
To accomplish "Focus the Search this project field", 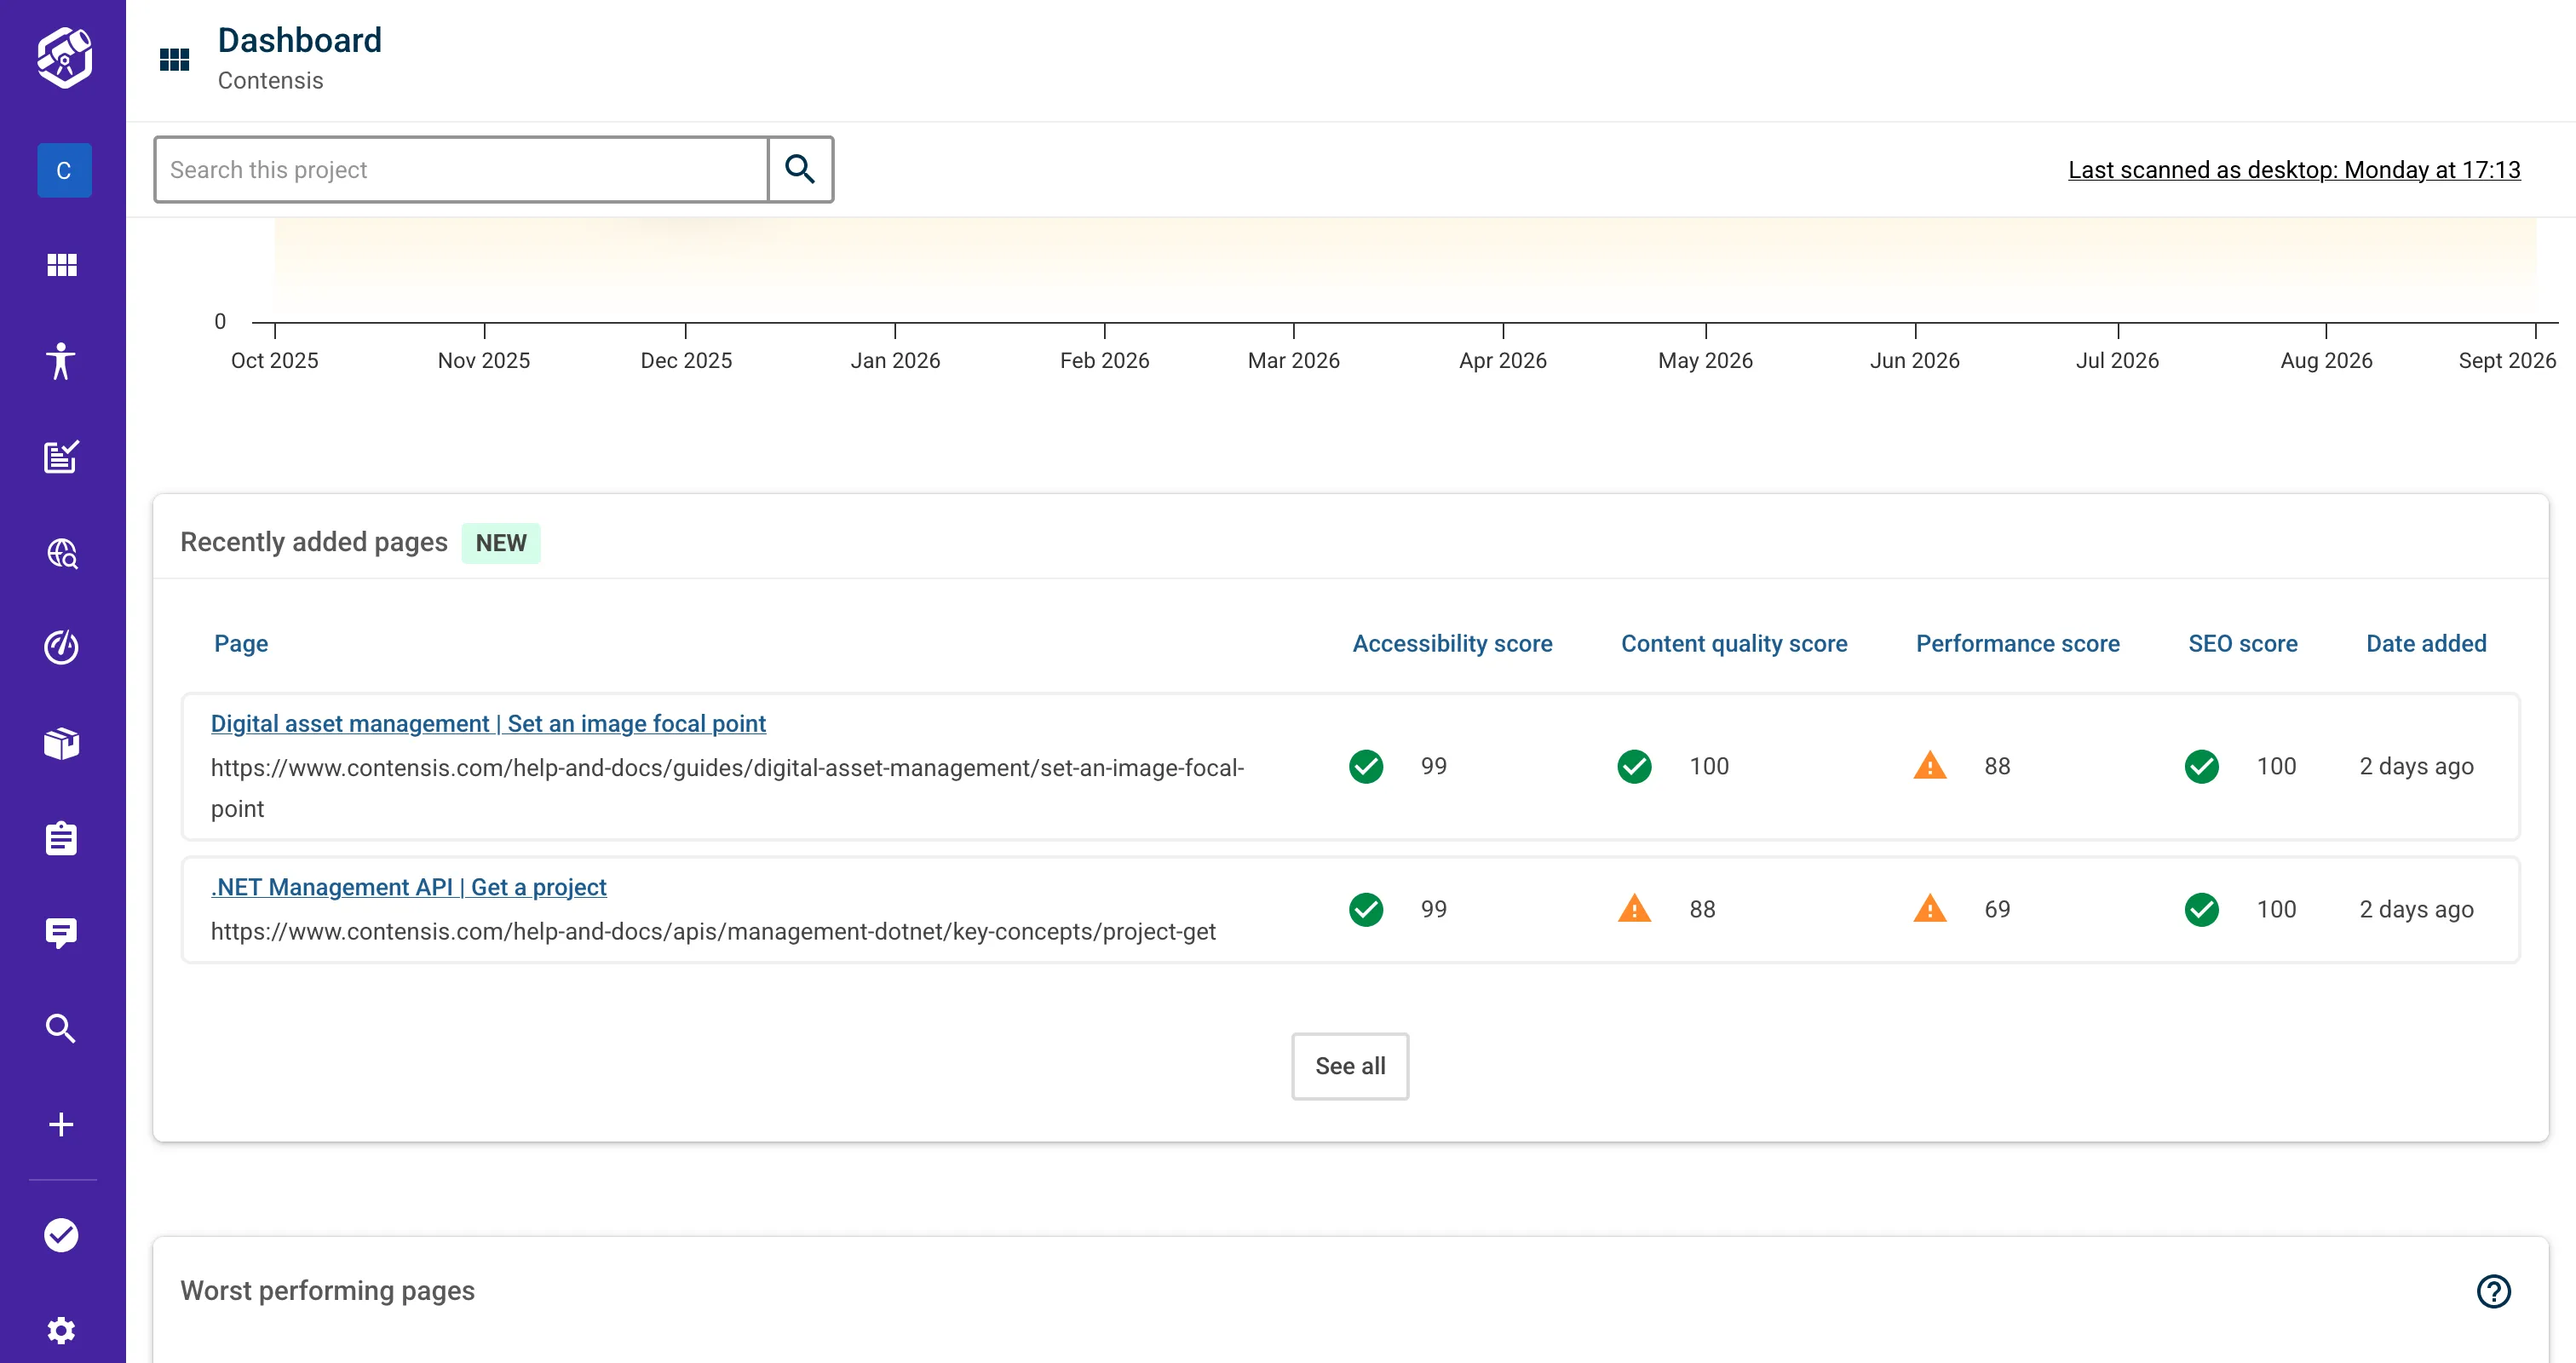I will click(461, 169).
